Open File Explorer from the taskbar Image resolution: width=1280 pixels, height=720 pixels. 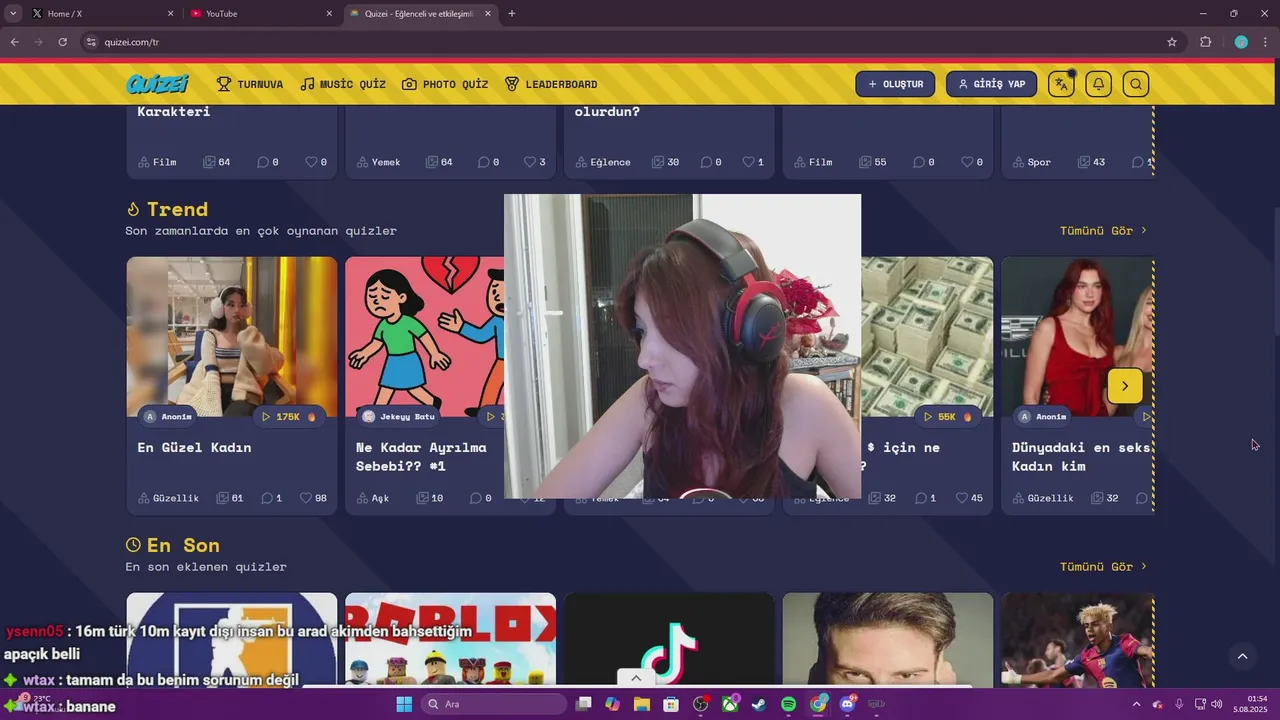point(642,704)
